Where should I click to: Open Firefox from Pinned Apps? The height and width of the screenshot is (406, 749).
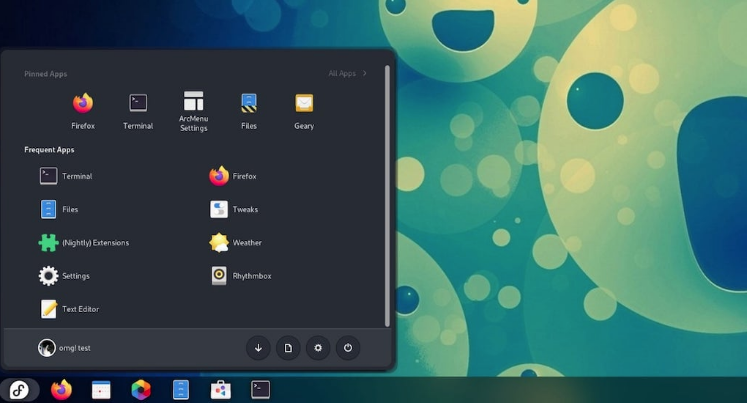[x=83, y=111]
